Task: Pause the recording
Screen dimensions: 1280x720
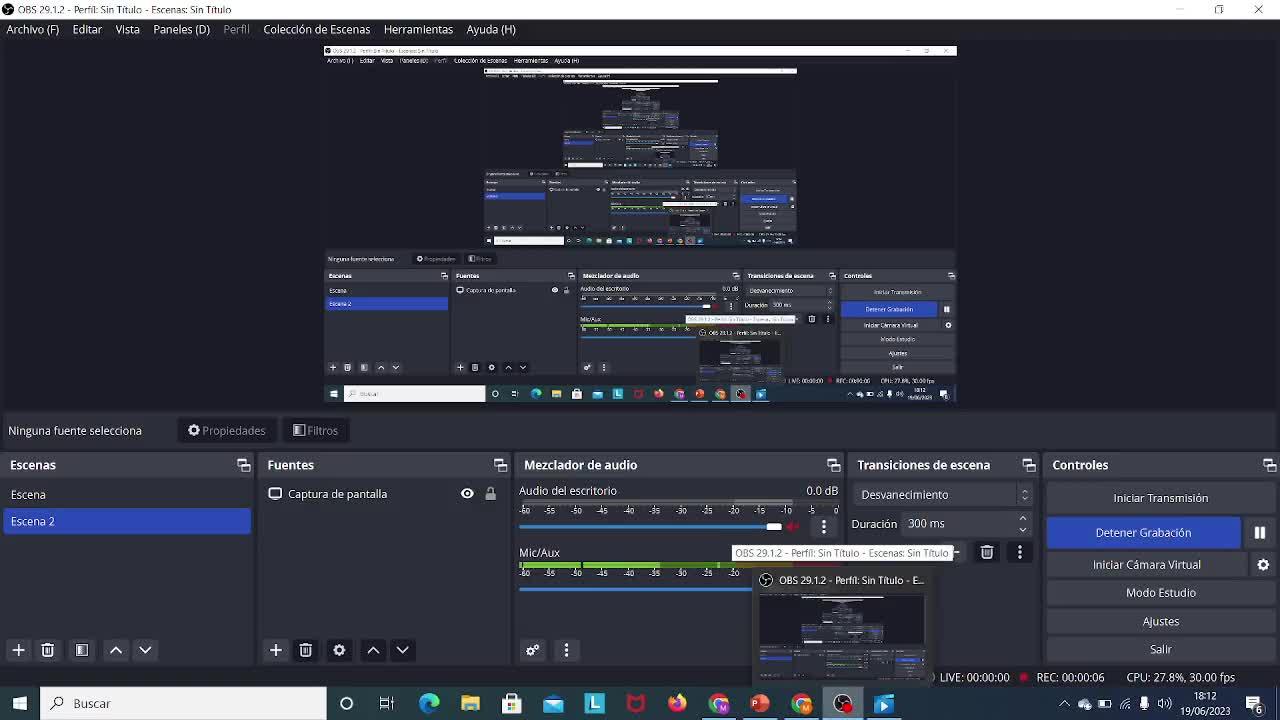Action: click(x=1260, y=533)
